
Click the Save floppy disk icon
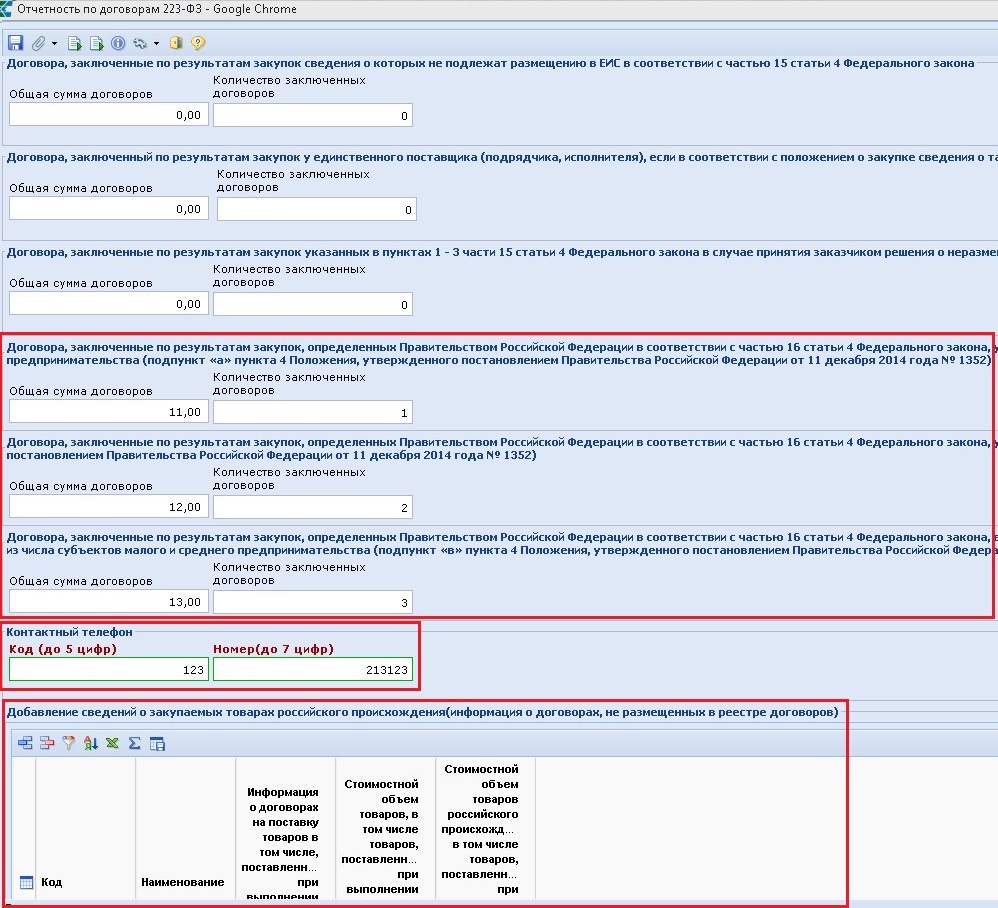pos(15,43)
